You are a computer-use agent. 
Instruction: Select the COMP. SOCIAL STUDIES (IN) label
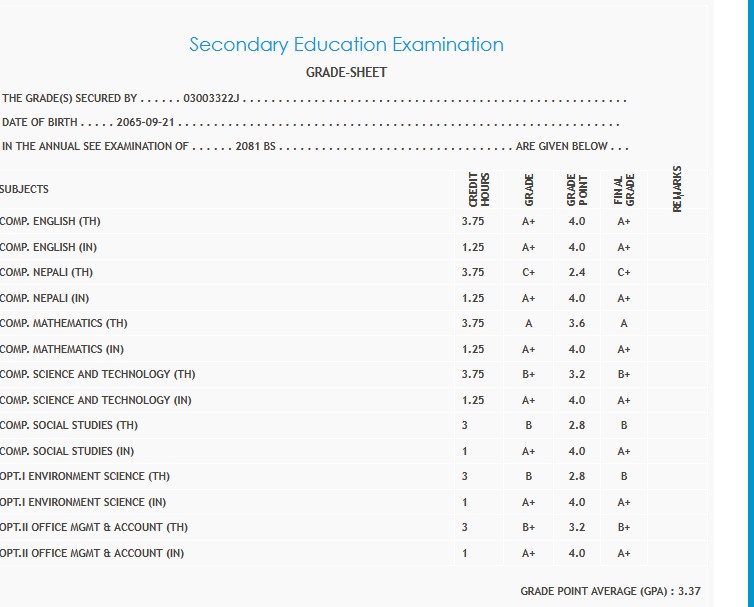[x=67, y=451]
